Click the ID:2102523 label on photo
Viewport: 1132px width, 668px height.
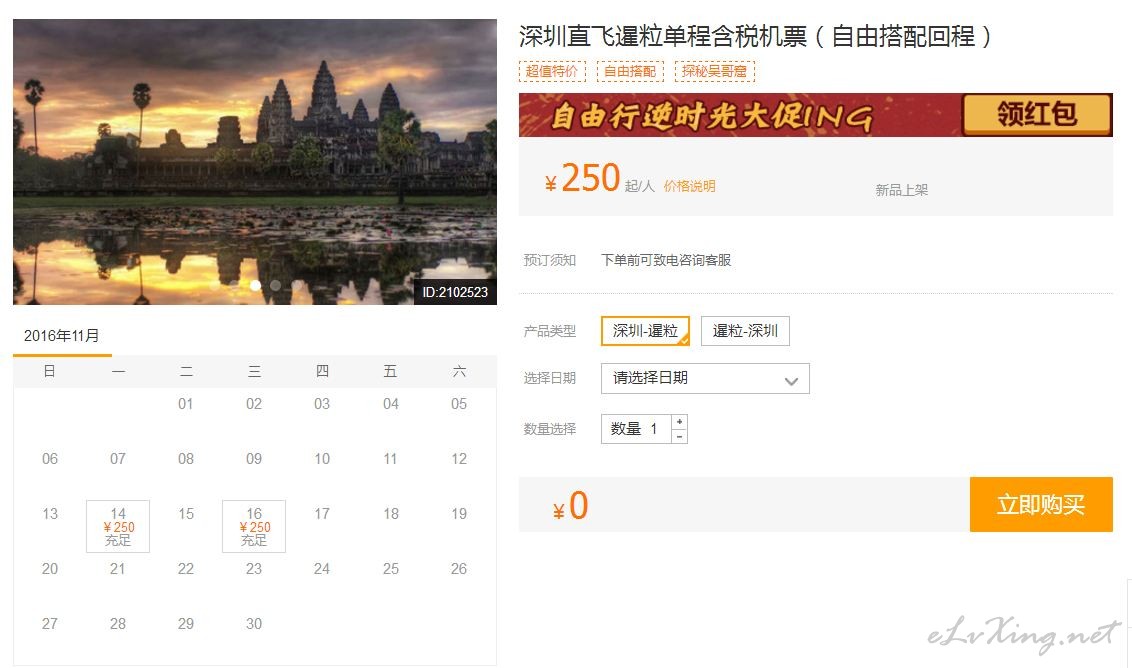(455, 292)
